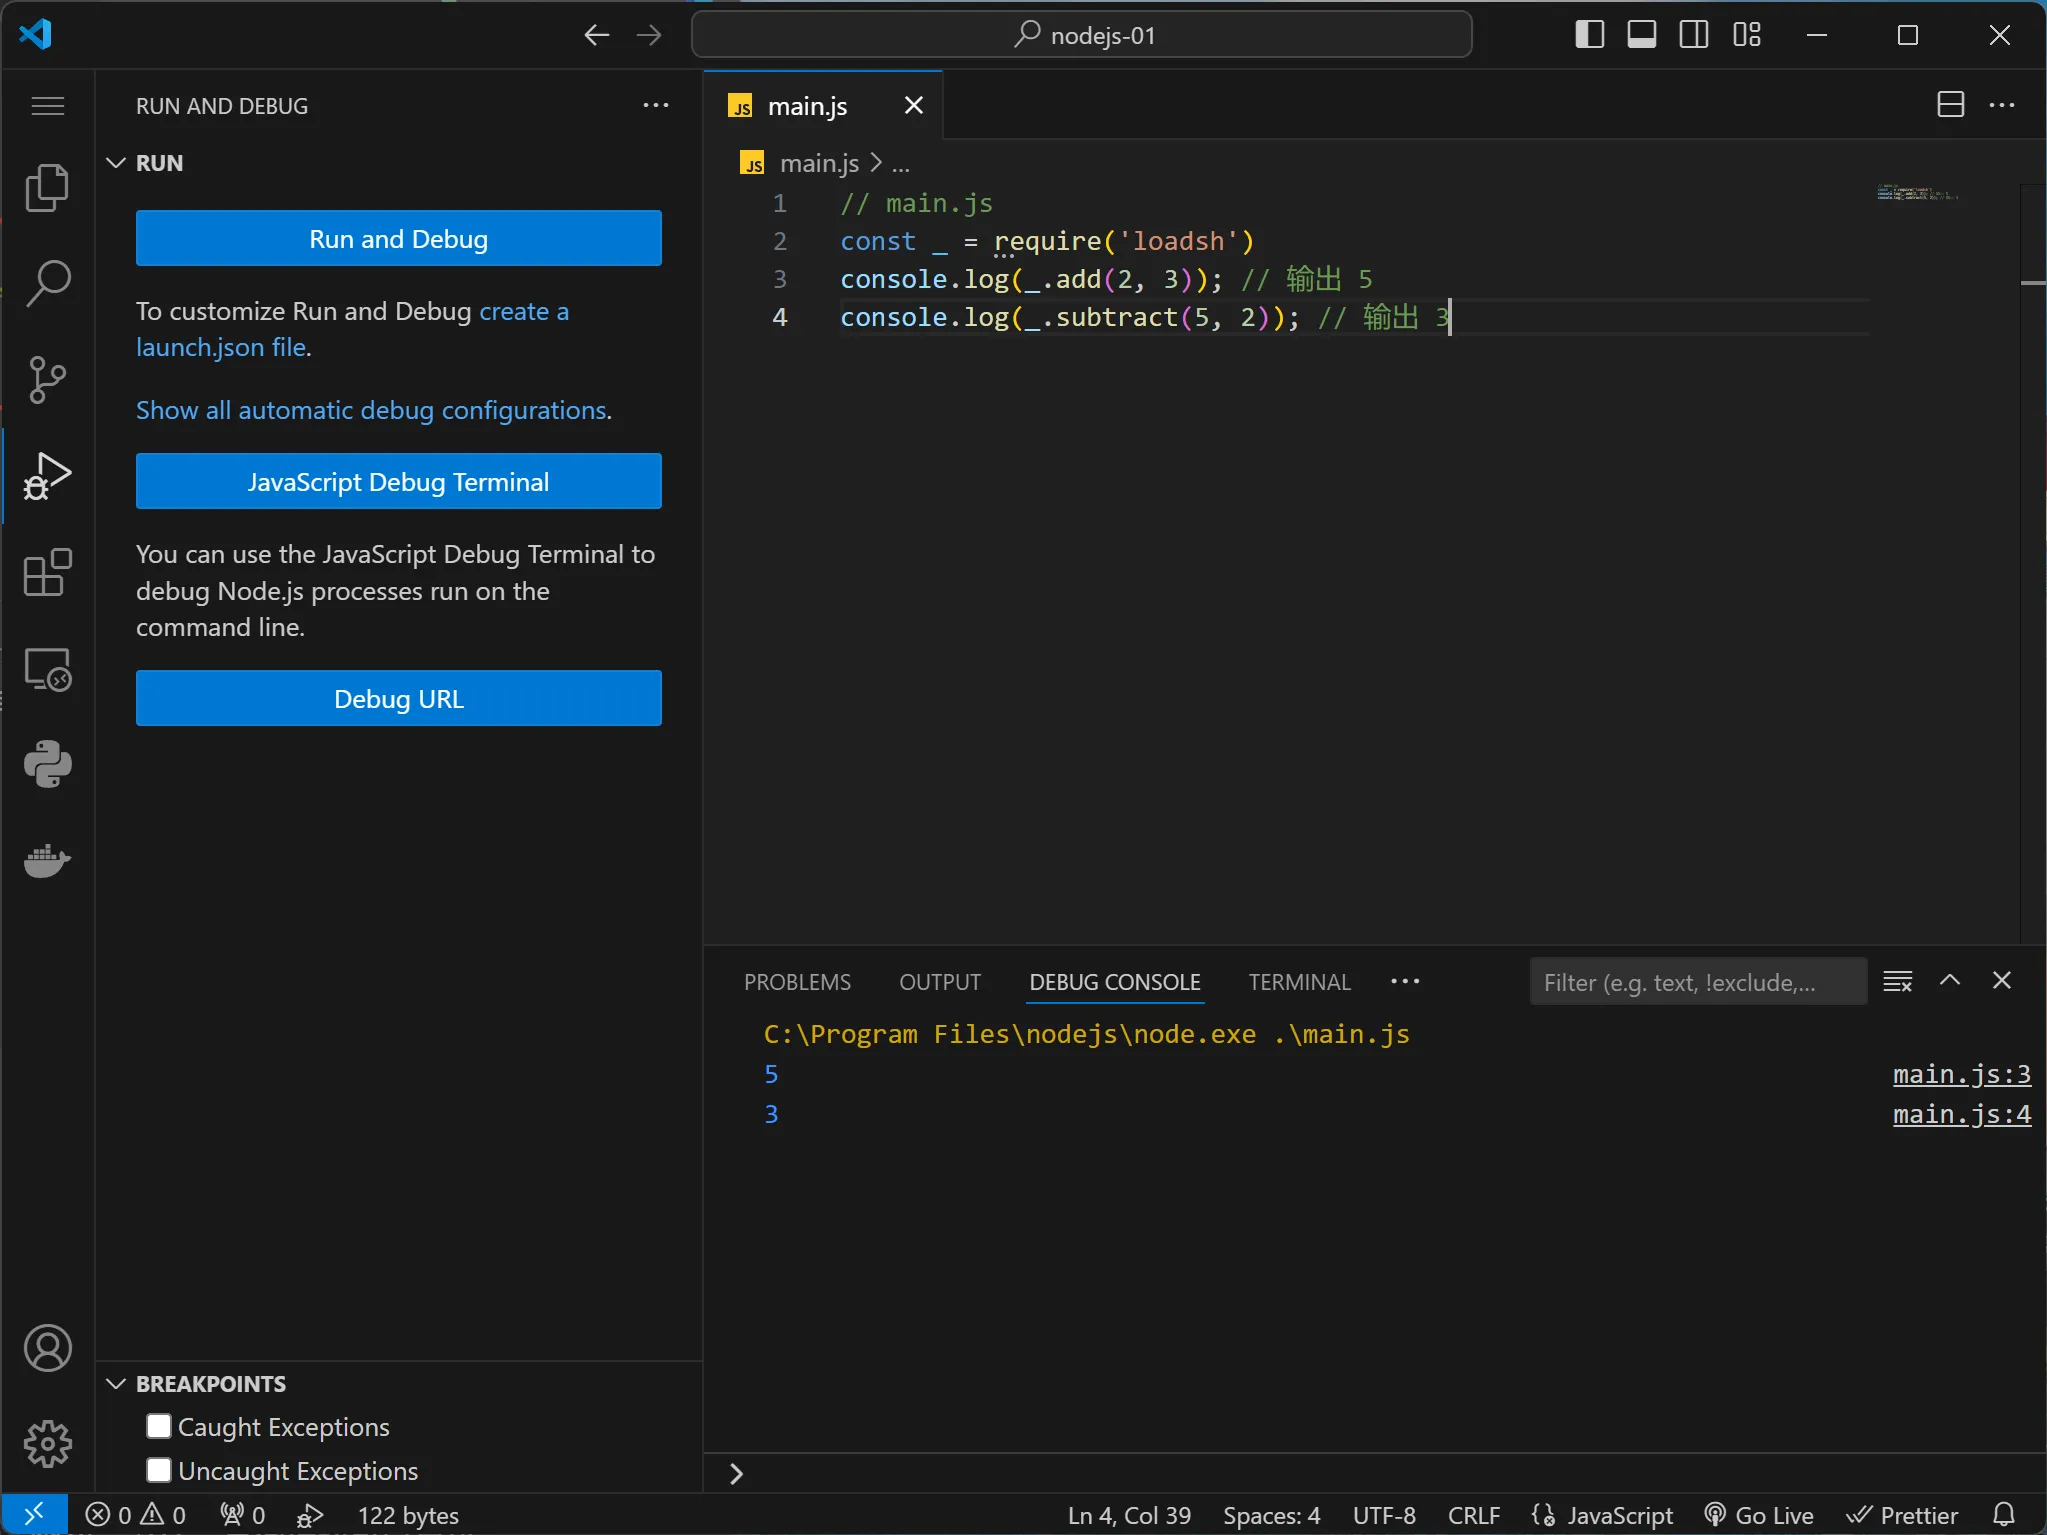Toggle primary side bar layout icon
Viewport: 2047px width, 1535px height.
point(1590,35)
